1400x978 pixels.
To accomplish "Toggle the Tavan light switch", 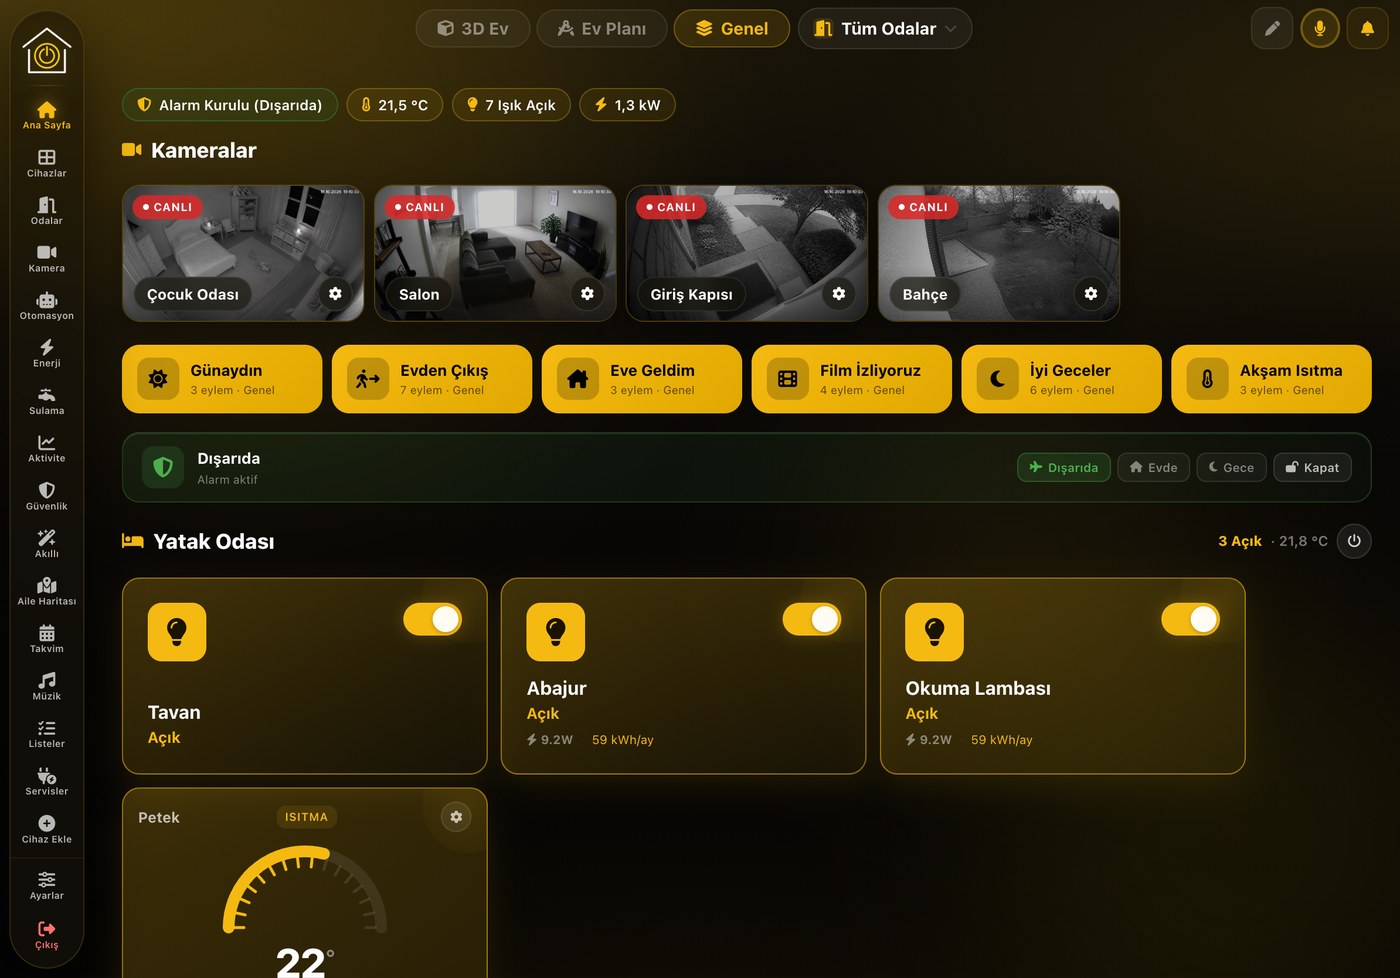I will click(x=432, y=619).
